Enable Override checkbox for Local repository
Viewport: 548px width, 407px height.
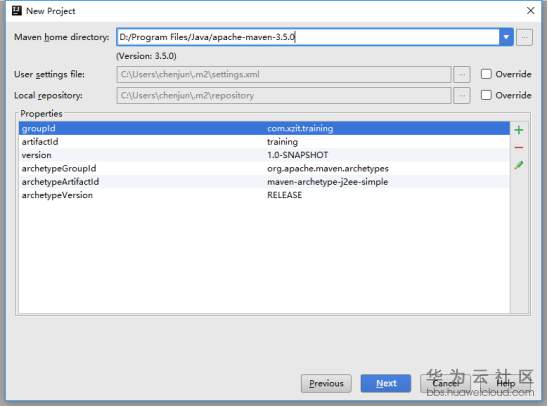[486, 95]
